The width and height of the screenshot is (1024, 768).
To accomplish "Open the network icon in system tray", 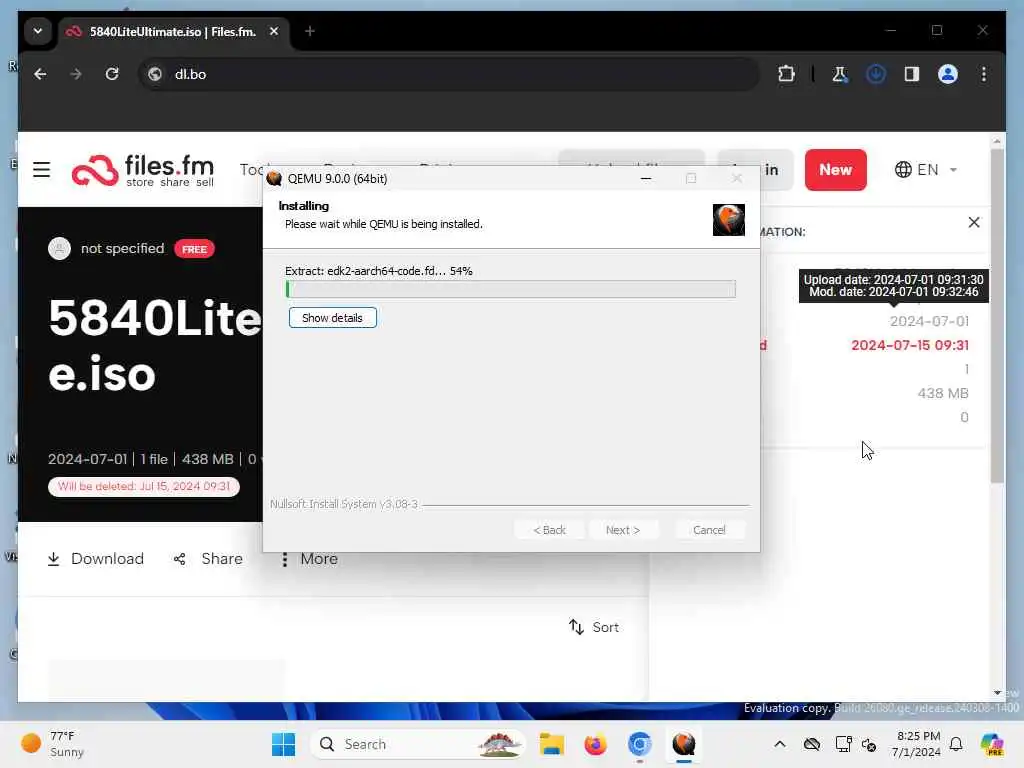I will 843,744.
